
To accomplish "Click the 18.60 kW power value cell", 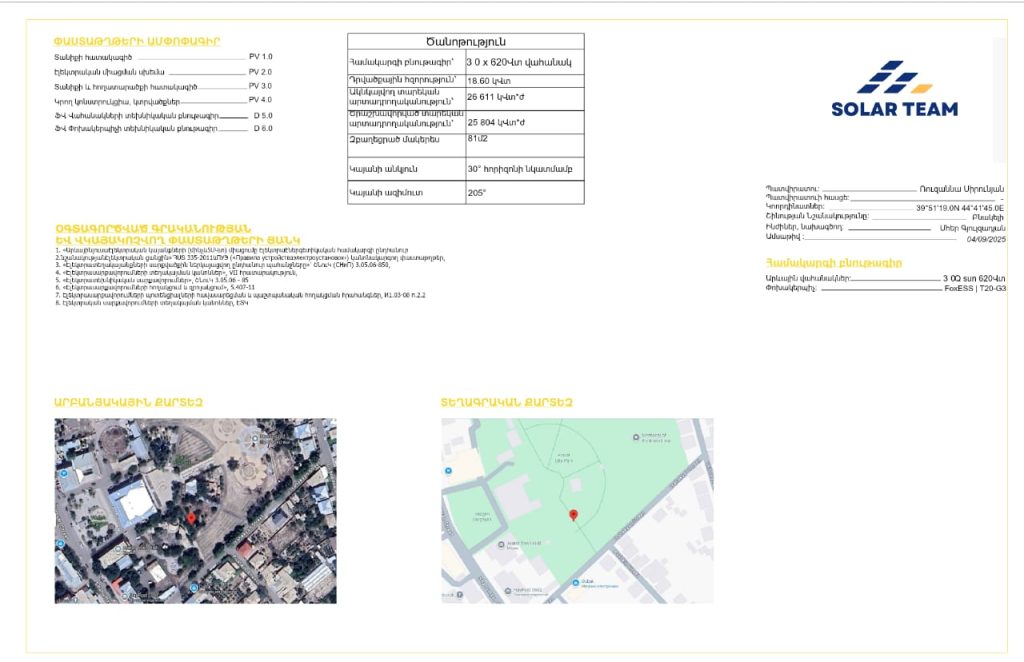I will tap(524, 78).
